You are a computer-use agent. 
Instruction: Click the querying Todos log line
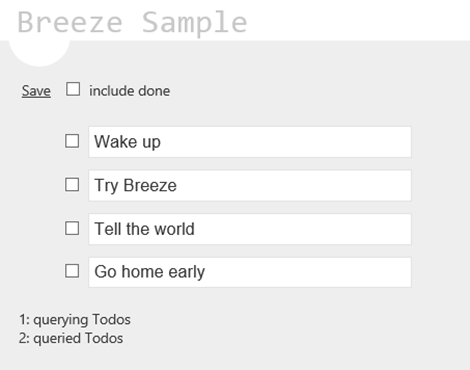point(75,319)
